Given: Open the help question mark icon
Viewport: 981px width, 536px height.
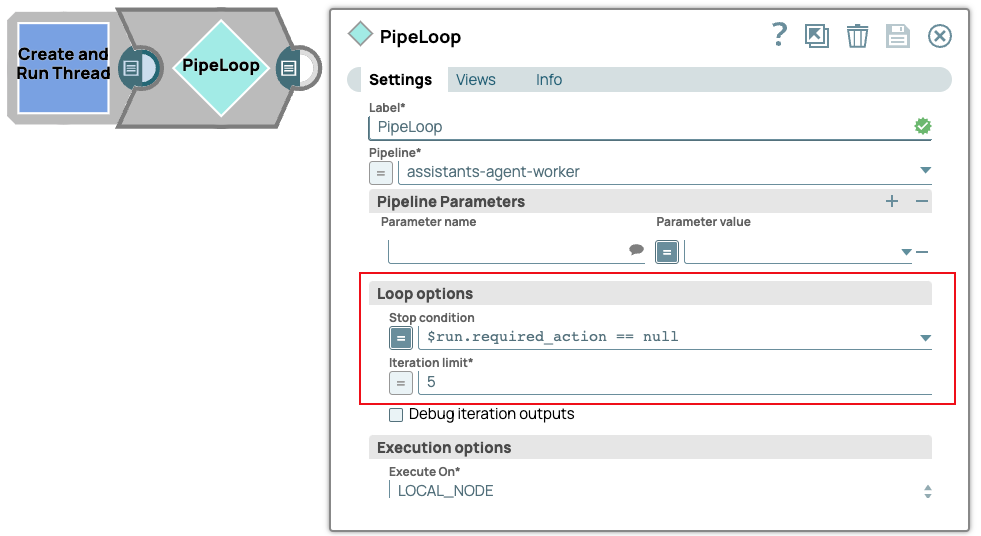Looking at the screenshot, I should pyautogui.click(x=780, y=36).
